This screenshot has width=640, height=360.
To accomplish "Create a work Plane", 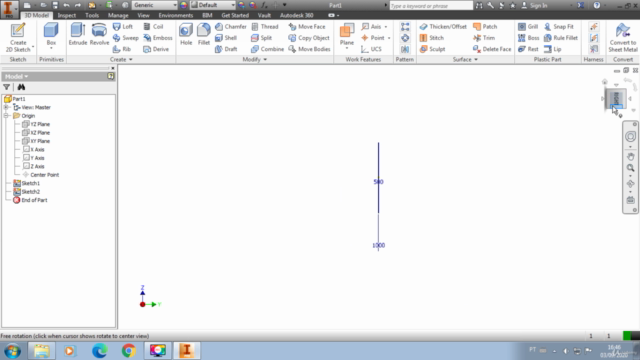I will pos(347,36).
